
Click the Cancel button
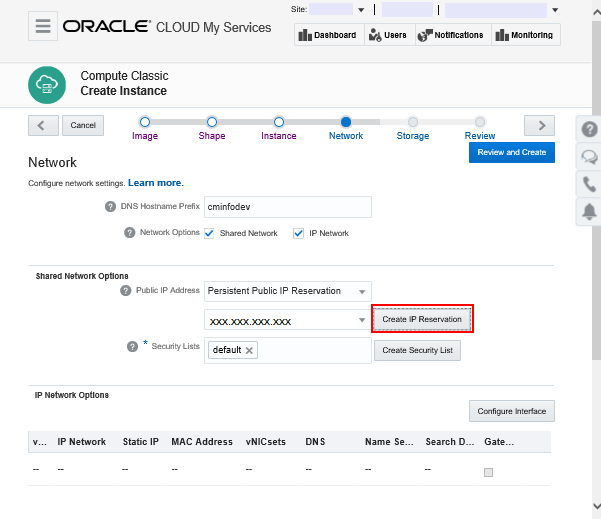(x=83, y=125)
